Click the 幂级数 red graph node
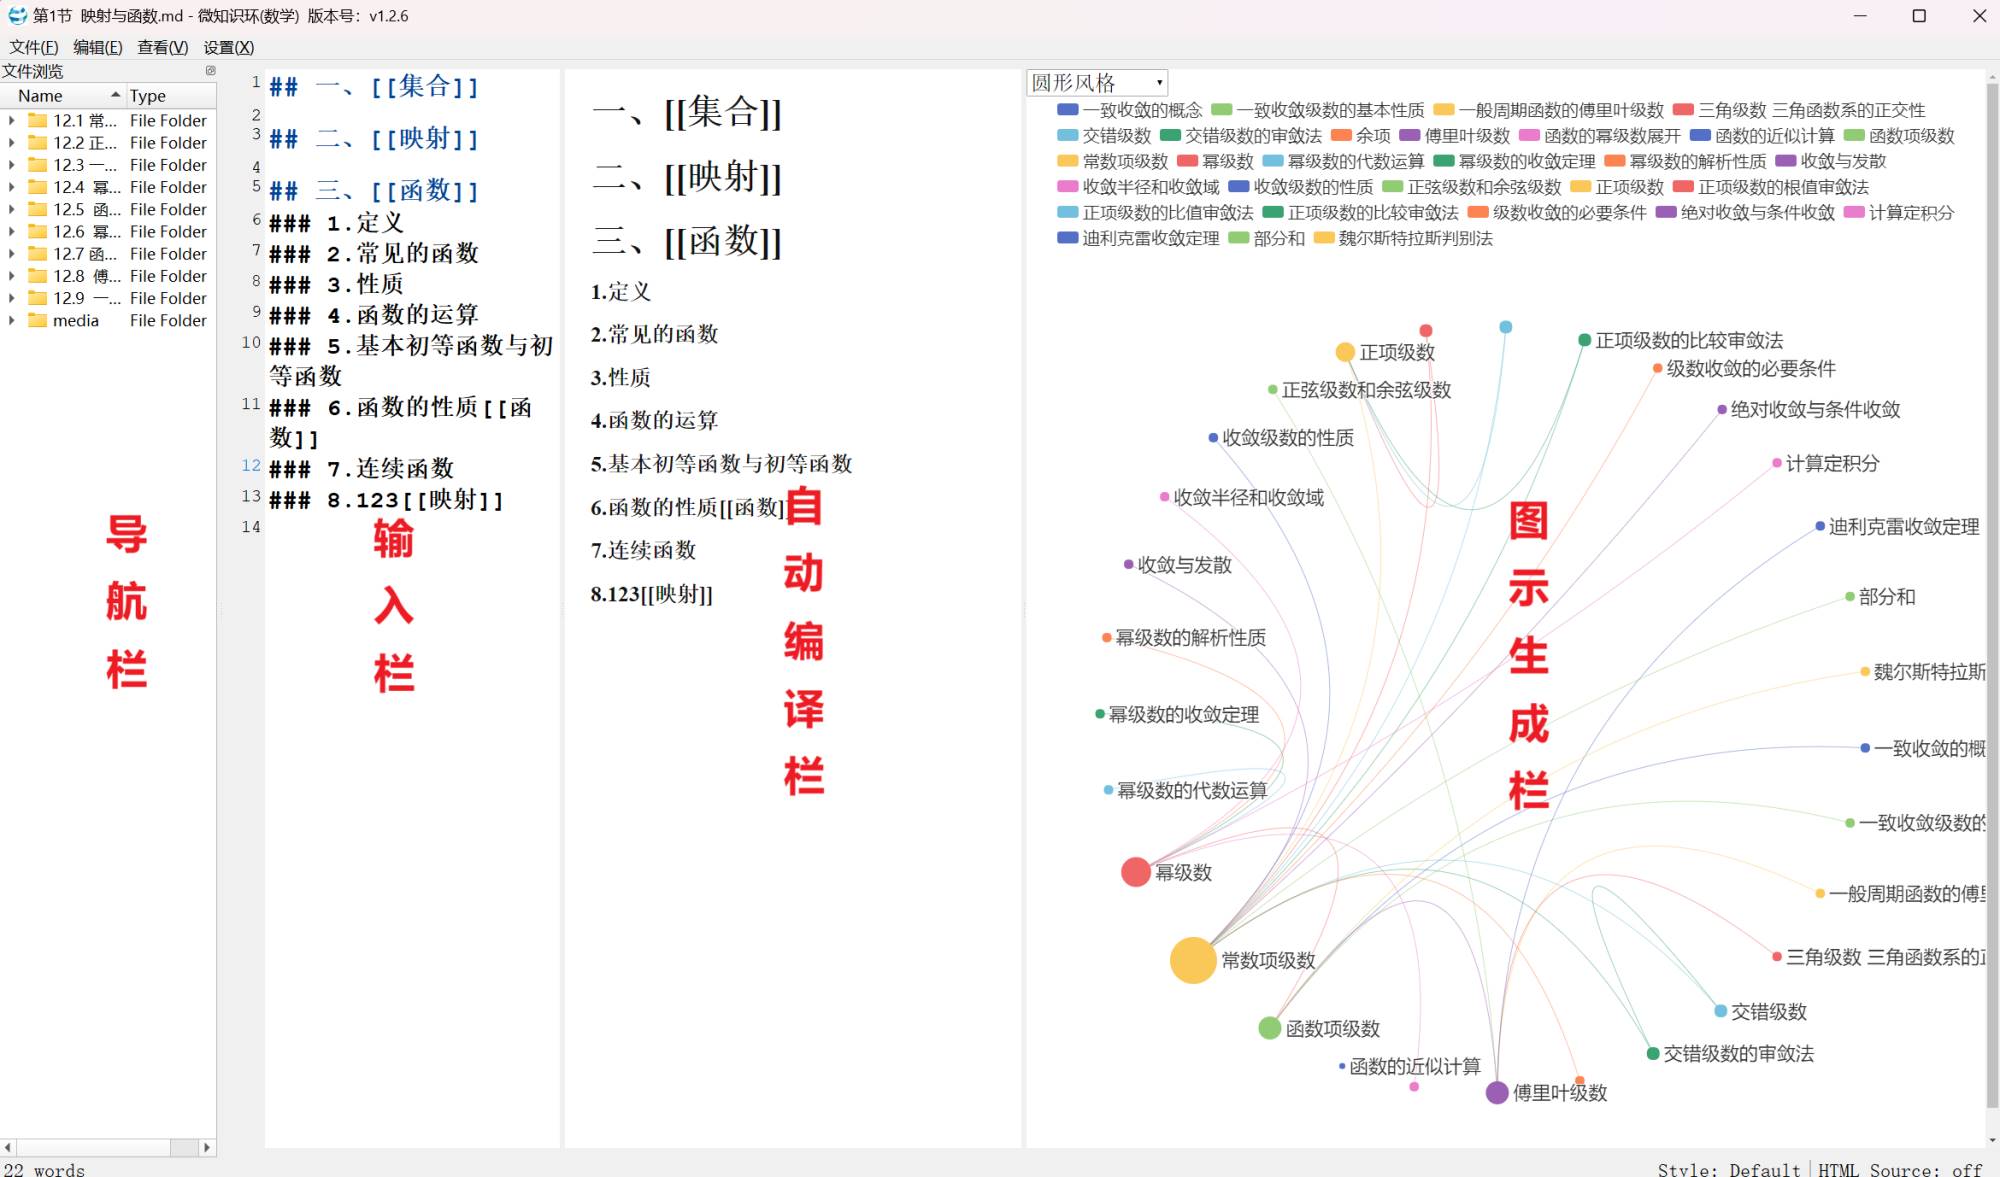 pyautogui.click(x=1135, y=872)
